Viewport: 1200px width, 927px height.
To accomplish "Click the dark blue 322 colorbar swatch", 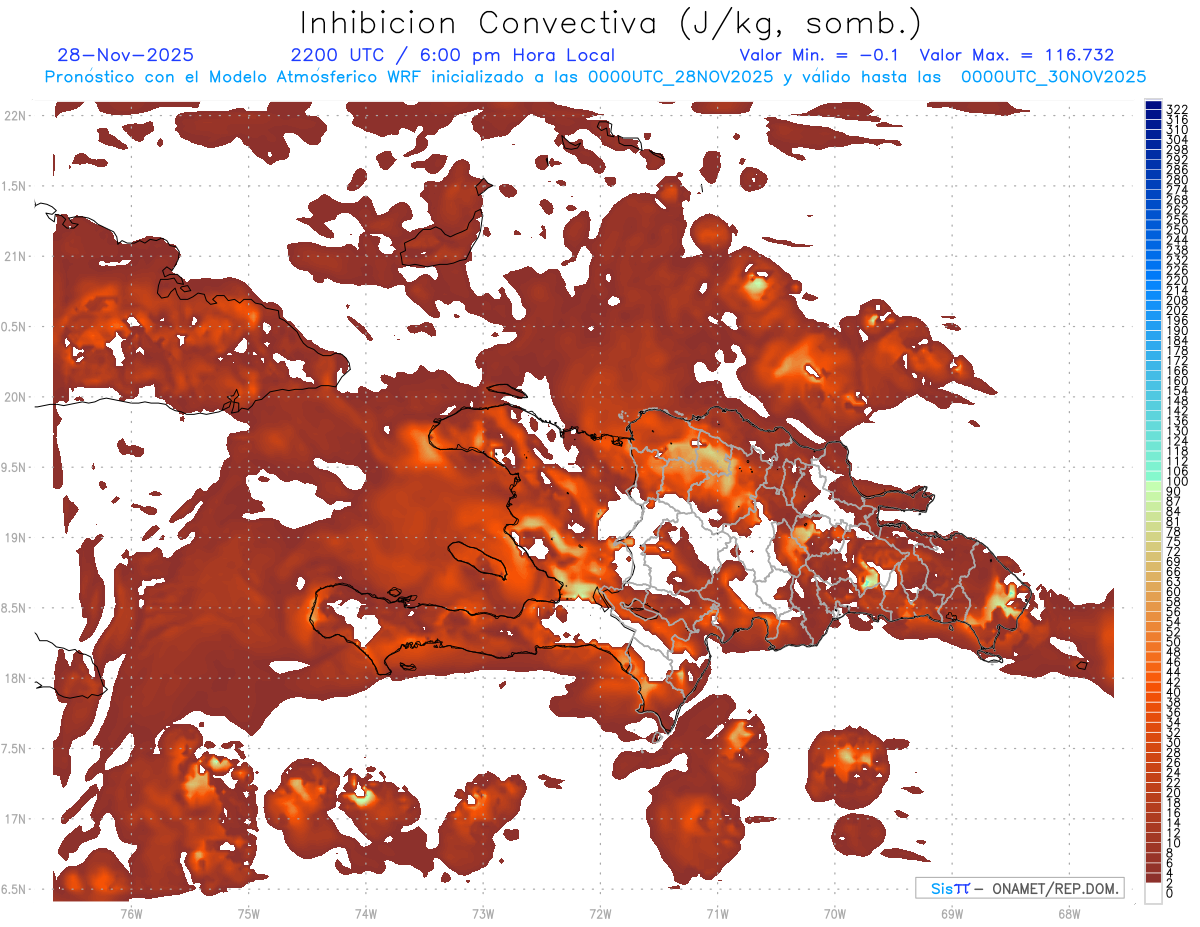I will (x=1154, y=107).
